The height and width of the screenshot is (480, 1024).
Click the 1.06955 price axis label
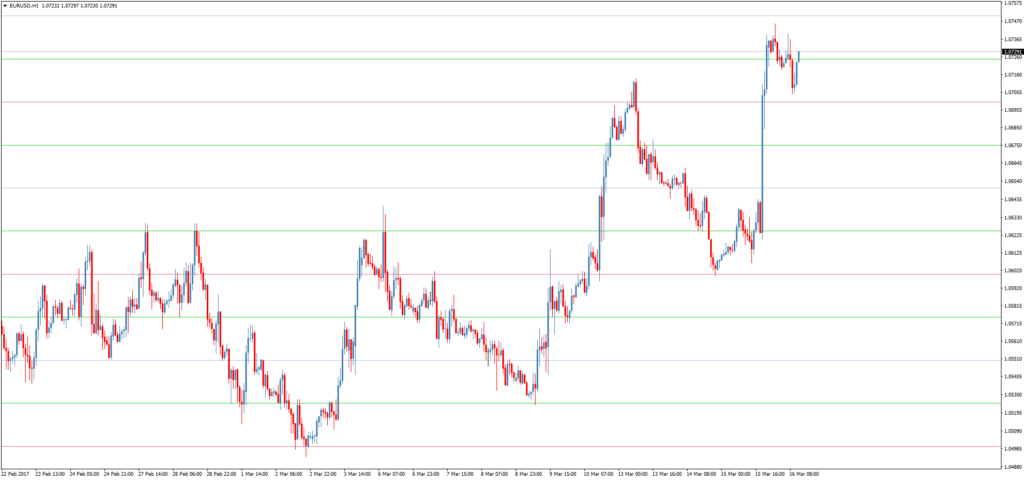pos(1013,110)
